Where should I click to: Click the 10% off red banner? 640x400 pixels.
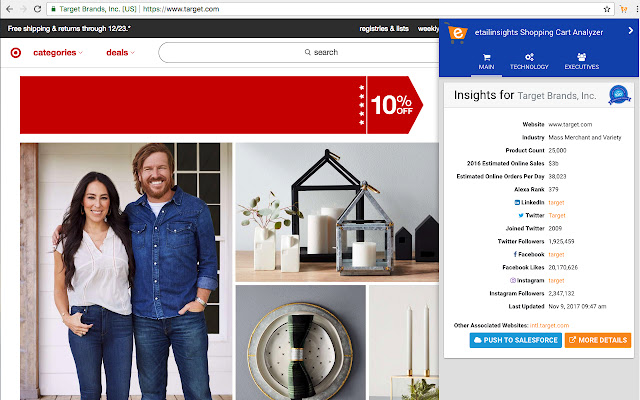[x=221, y=105]
